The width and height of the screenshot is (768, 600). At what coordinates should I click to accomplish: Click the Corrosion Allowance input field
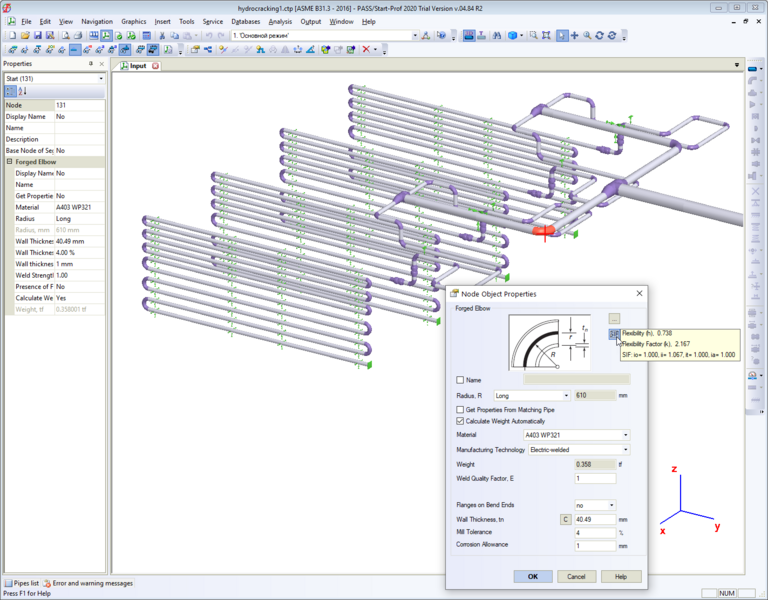[x=595, y=545]
